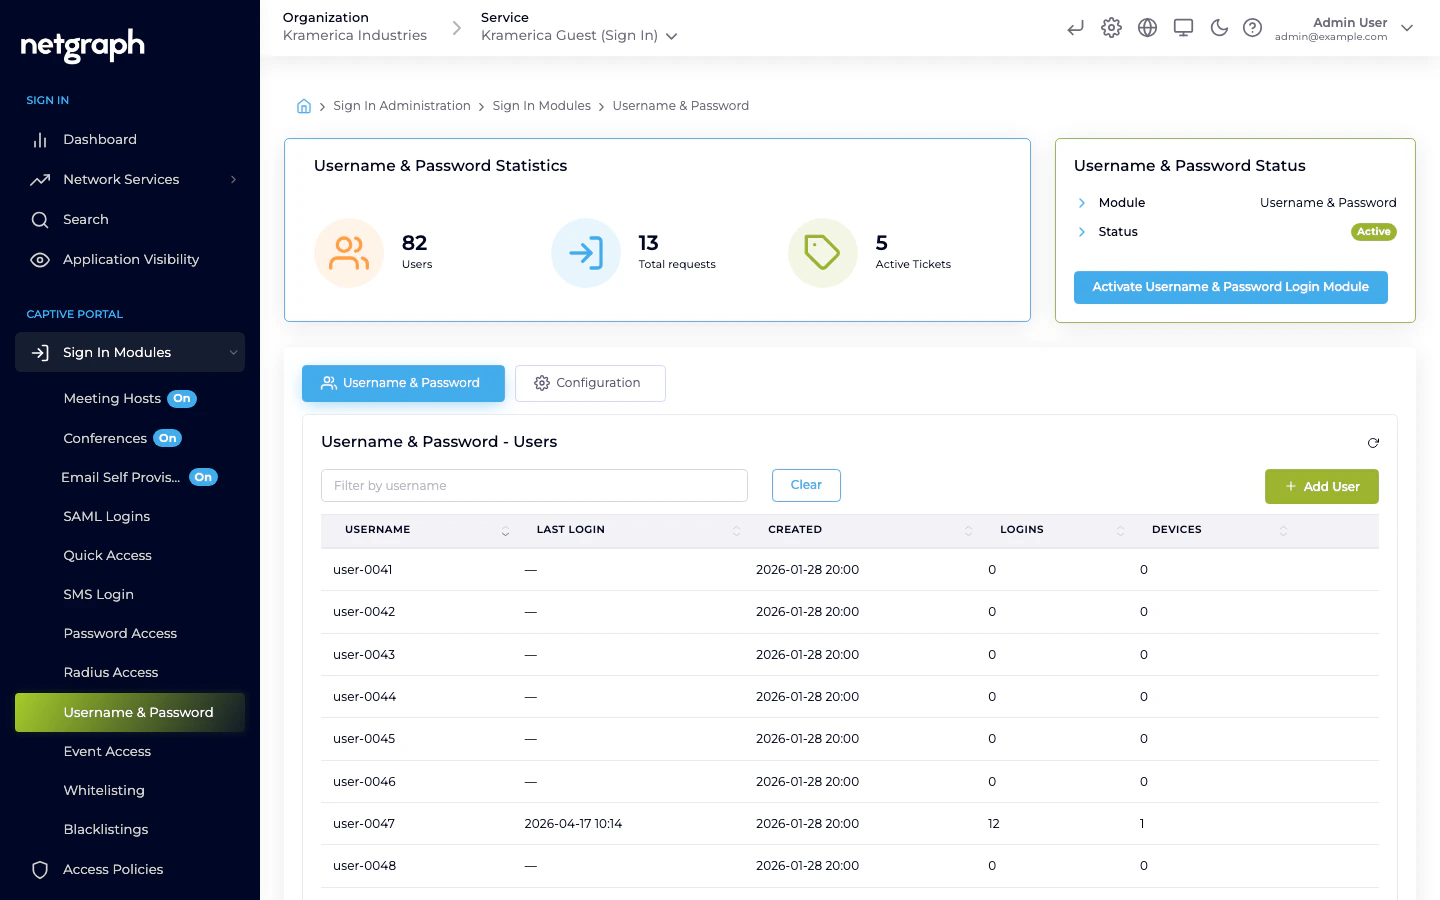Screen dimensions: 1440x900
Task: Select the Username & Password tab
Action: click(403, 383)
